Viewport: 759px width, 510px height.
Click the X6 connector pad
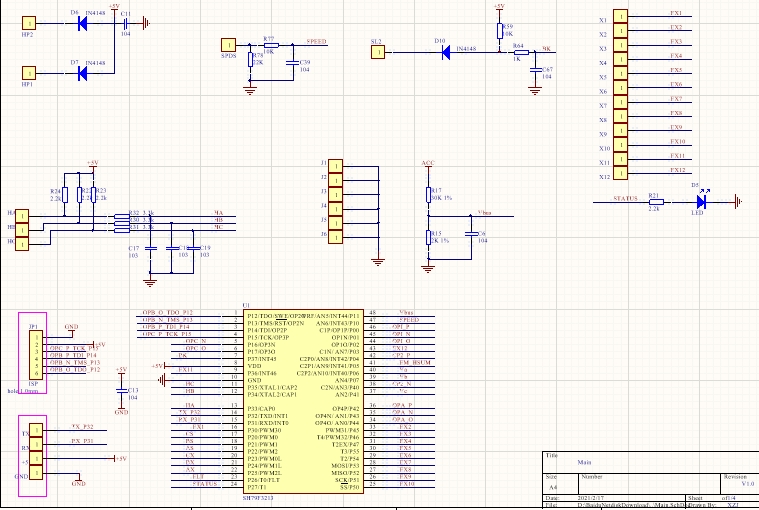[621, 88]
